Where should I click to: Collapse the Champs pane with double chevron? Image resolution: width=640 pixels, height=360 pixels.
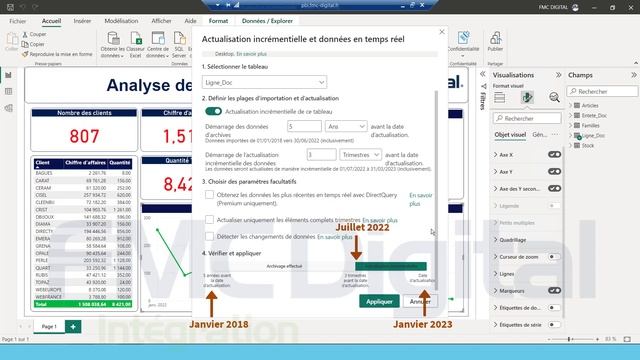coord(633,75)
